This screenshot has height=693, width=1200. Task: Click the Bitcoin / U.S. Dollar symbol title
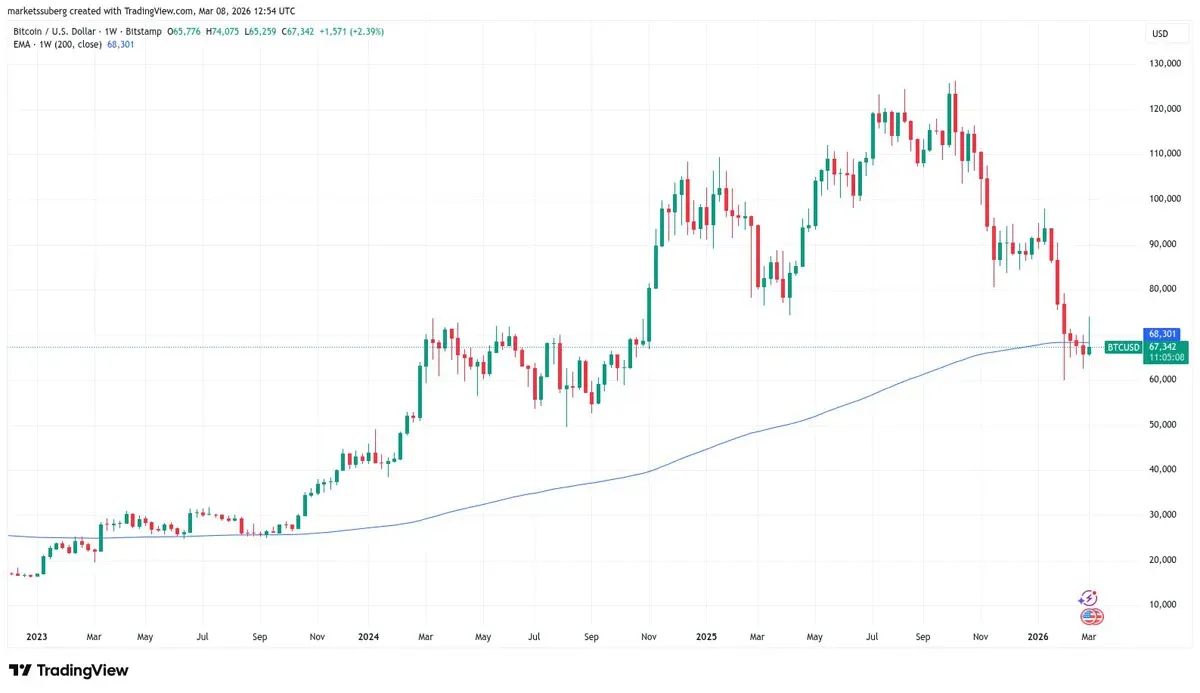pos(55,31)
